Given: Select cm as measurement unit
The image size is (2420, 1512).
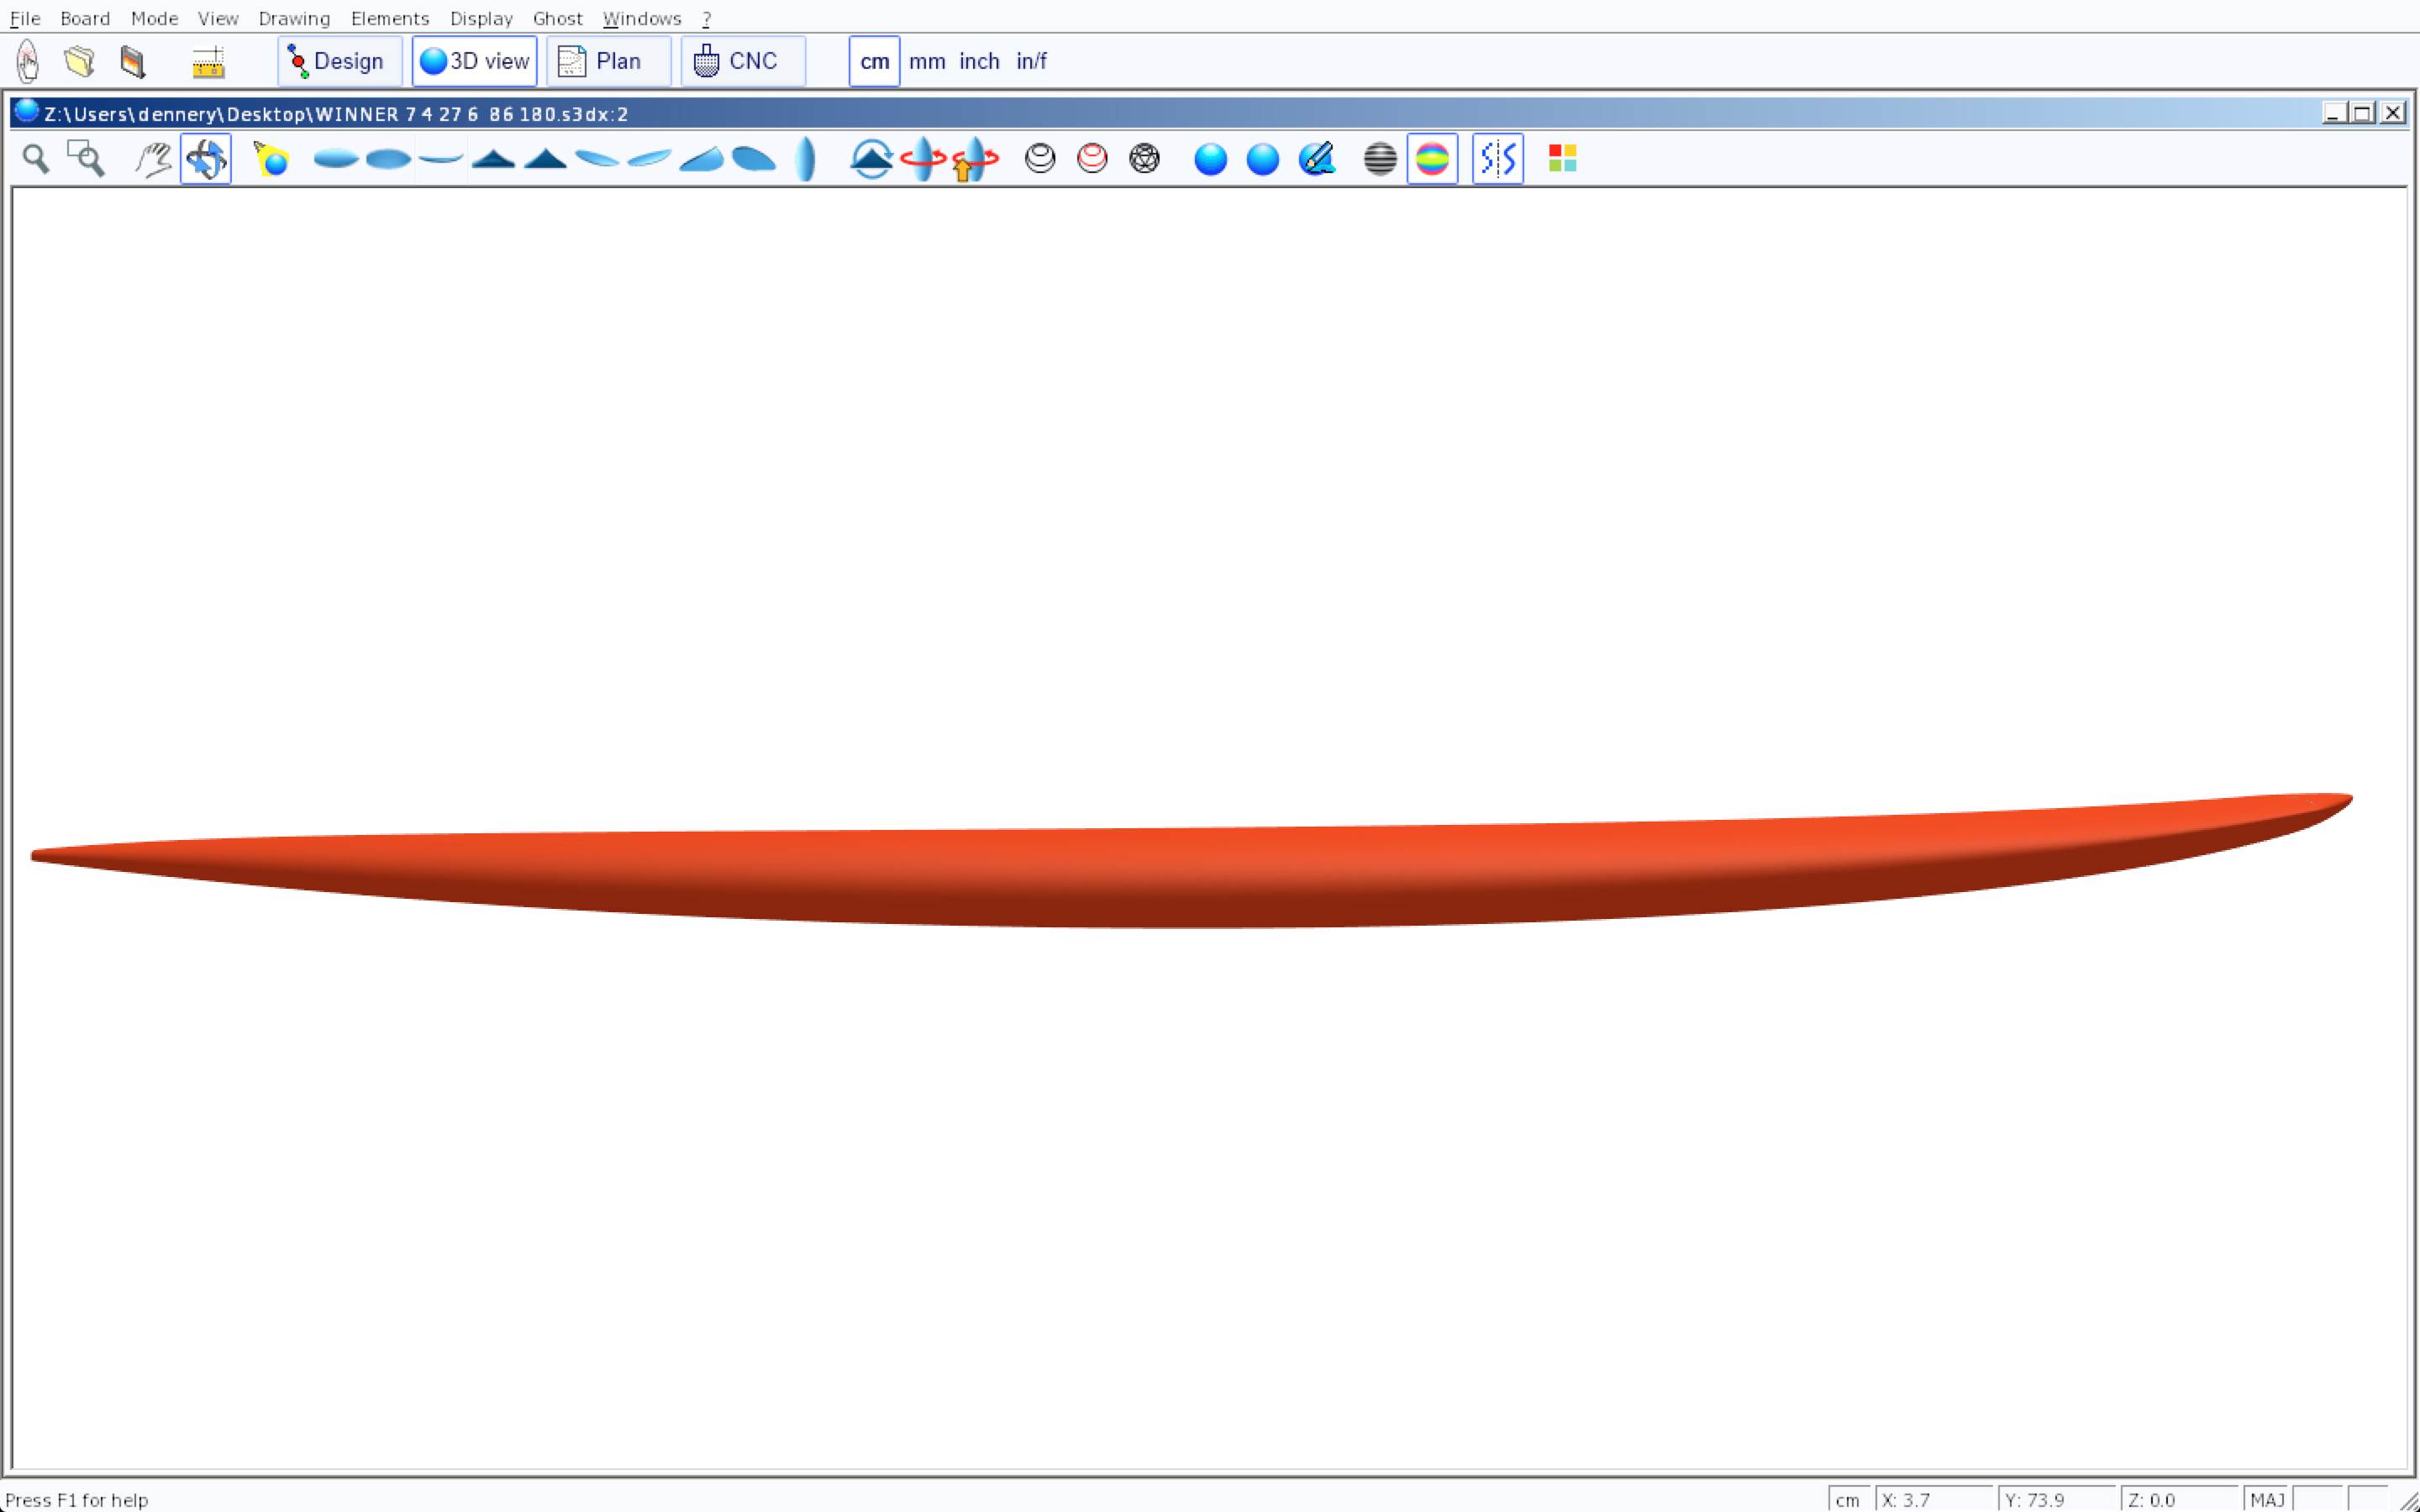Looking at the screenshot, I should coord(874,62).
